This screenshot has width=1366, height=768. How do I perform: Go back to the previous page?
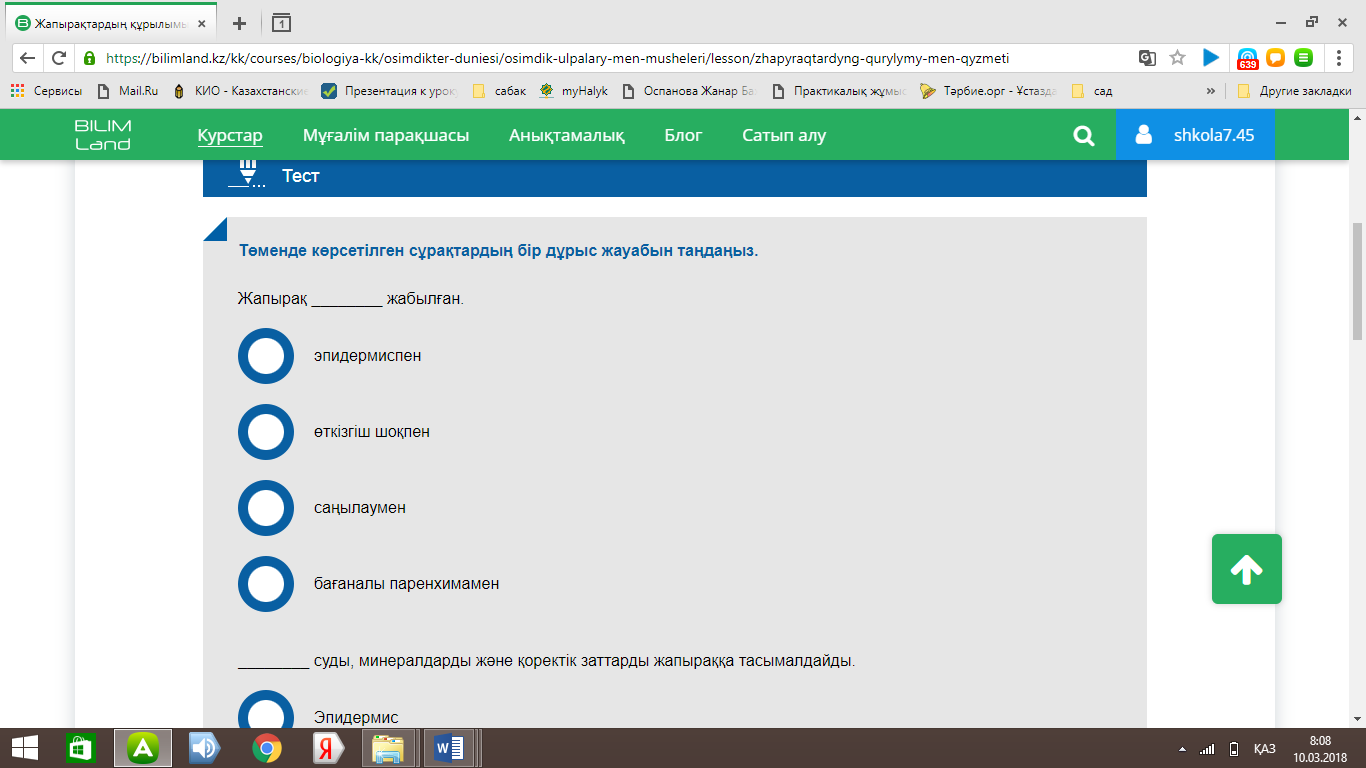click(x=27, y=58)
